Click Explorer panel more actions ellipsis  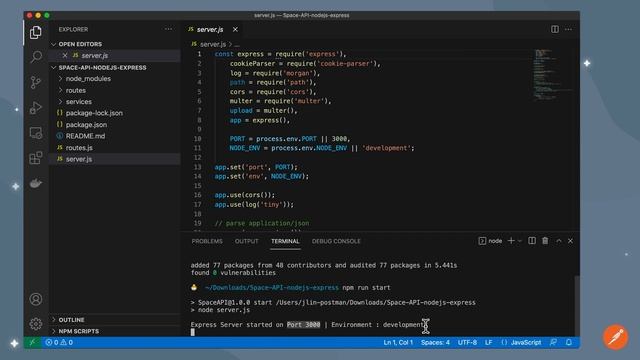click(168, 29)
